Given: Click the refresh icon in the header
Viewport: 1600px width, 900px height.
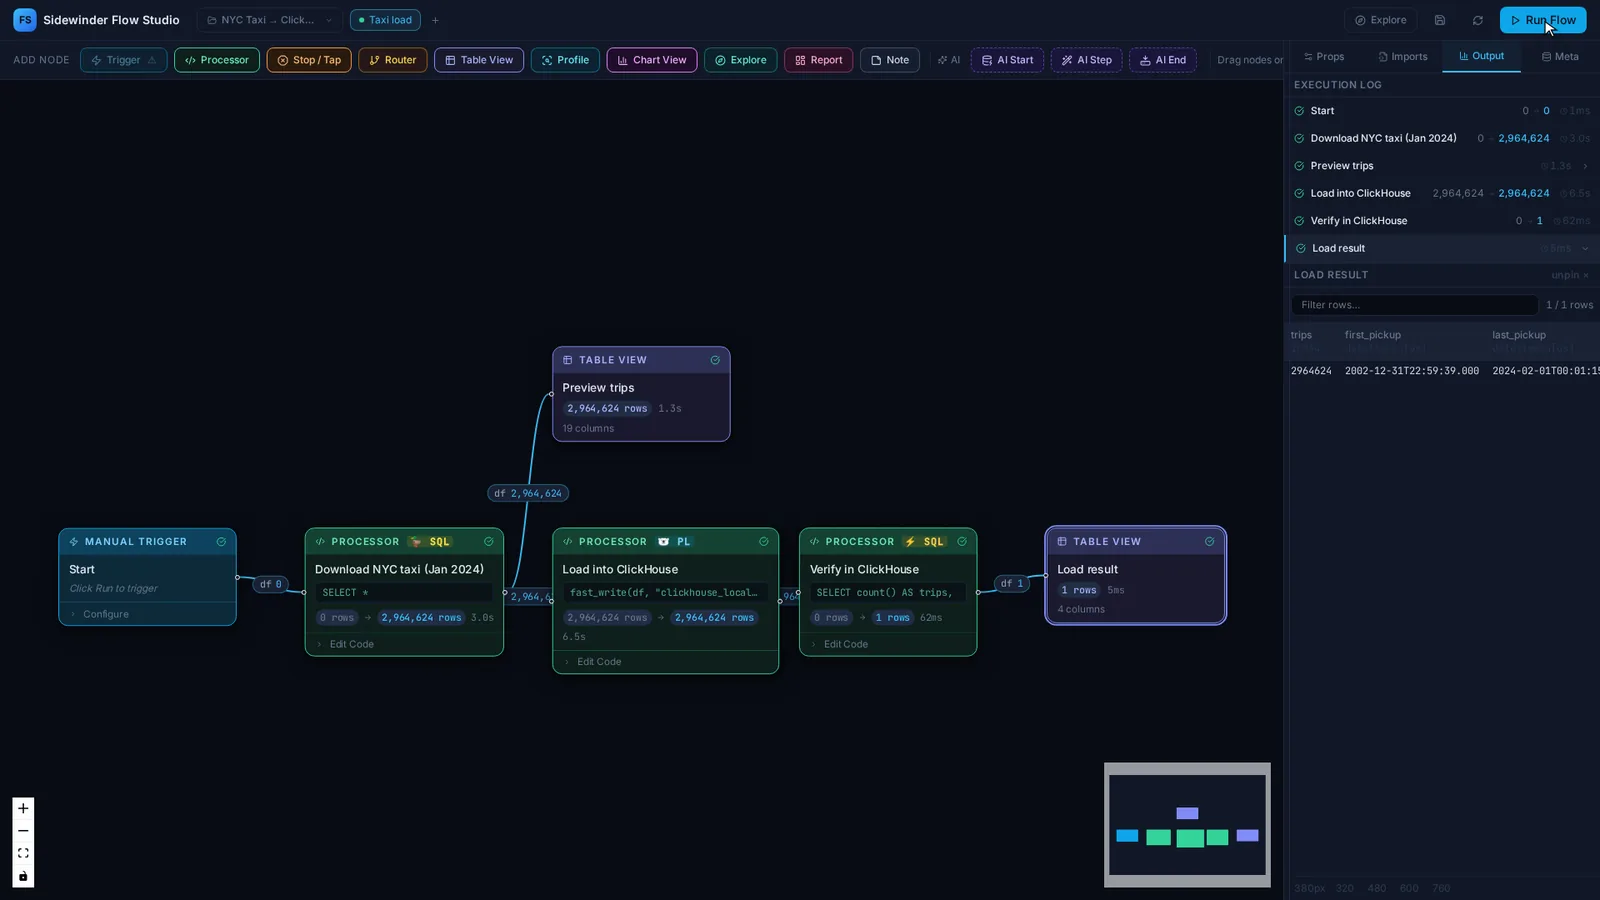Looking at the screenshot, I should [x=1477, y=20].
